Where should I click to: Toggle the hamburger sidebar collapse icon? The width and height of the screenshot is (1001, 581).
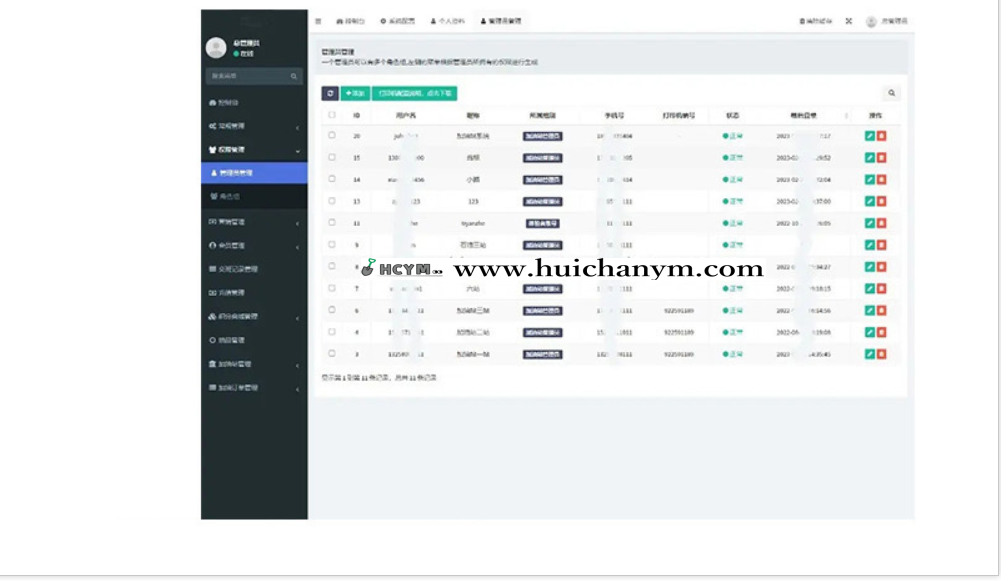pos(318,21)
